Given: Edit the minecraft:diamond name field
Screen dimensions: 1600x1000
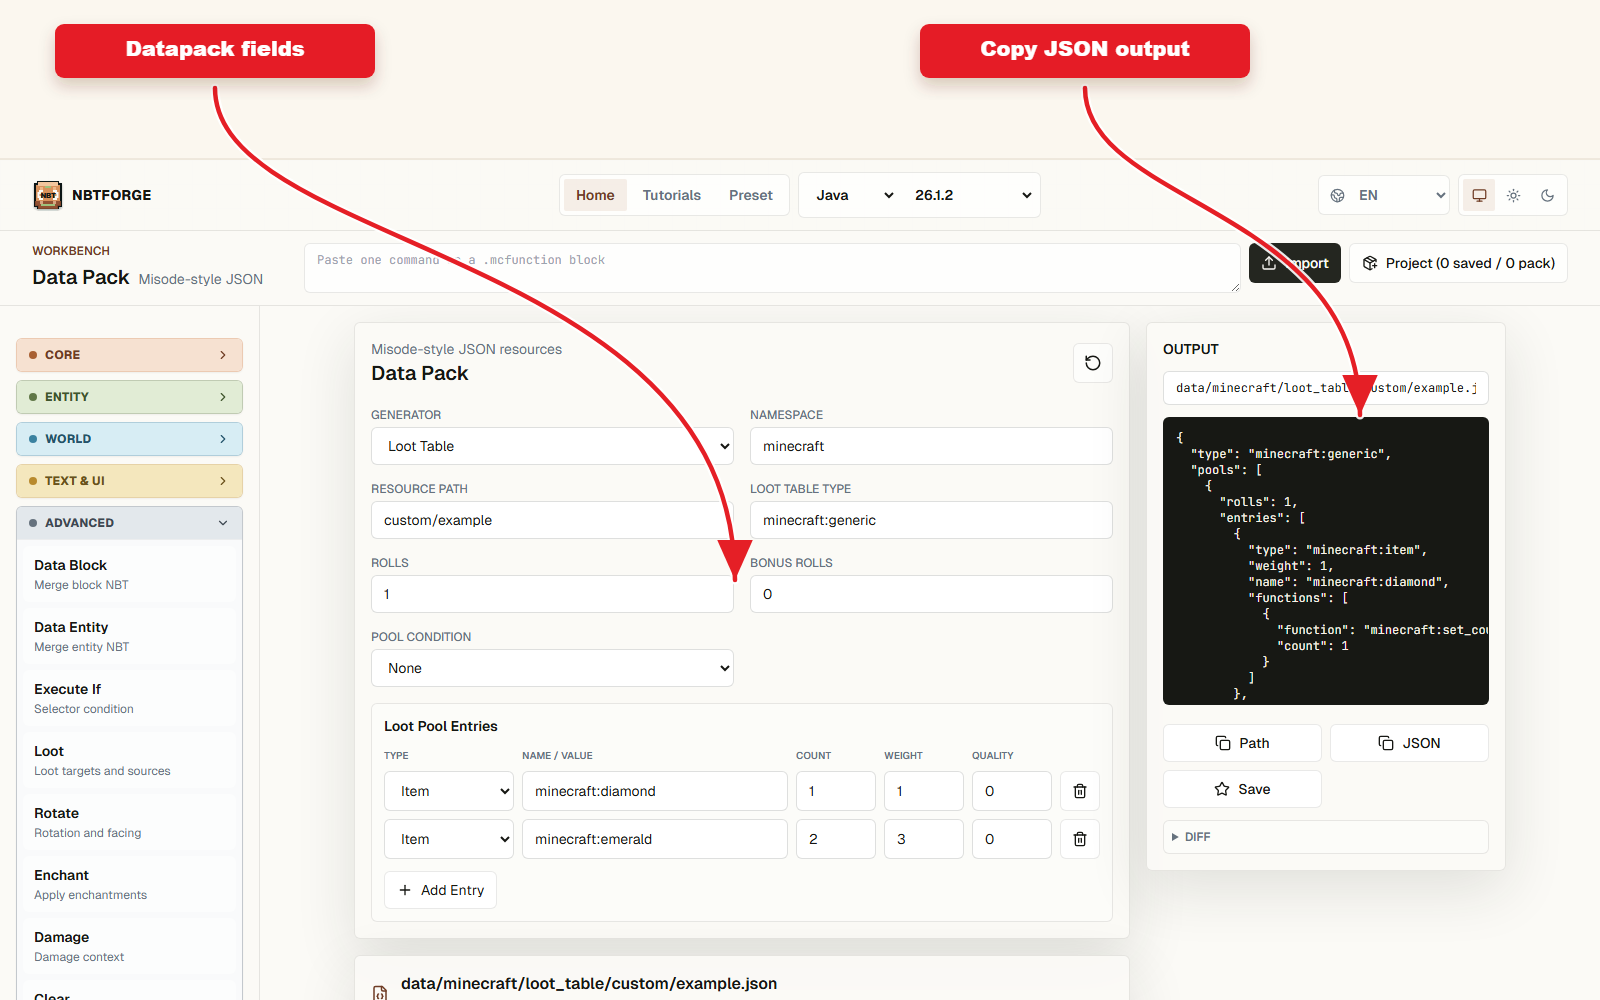Looking at the screenshot, I should click(x=655, y=791).
